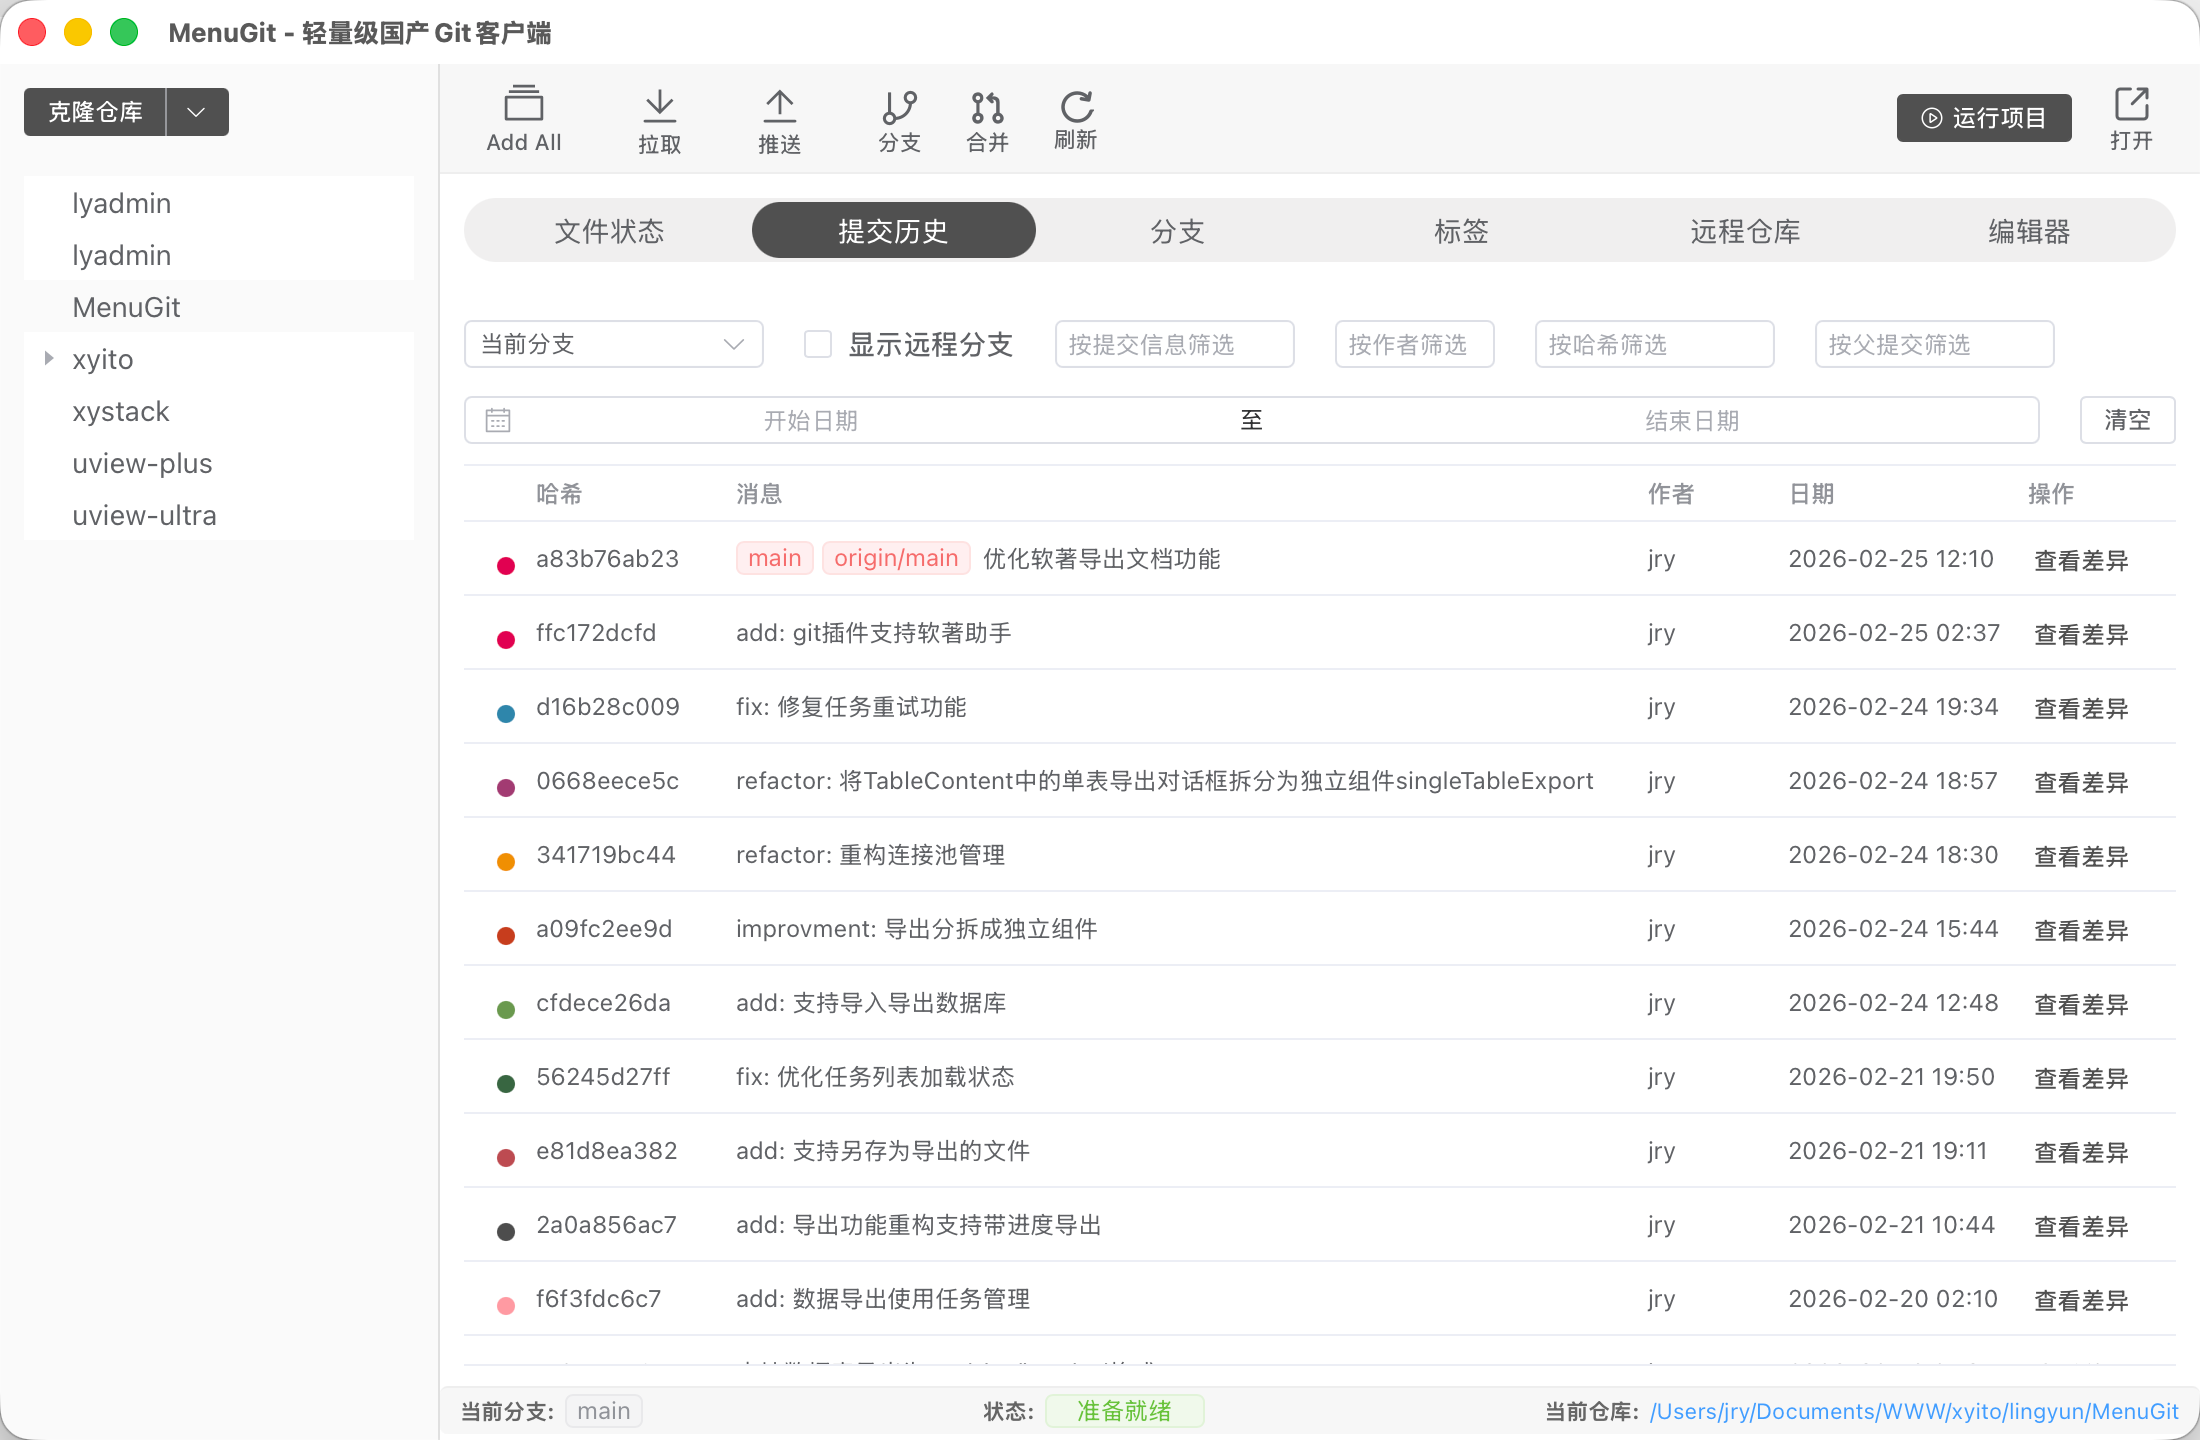Enable the 显示远程分支 checkbox

(818, 345)
